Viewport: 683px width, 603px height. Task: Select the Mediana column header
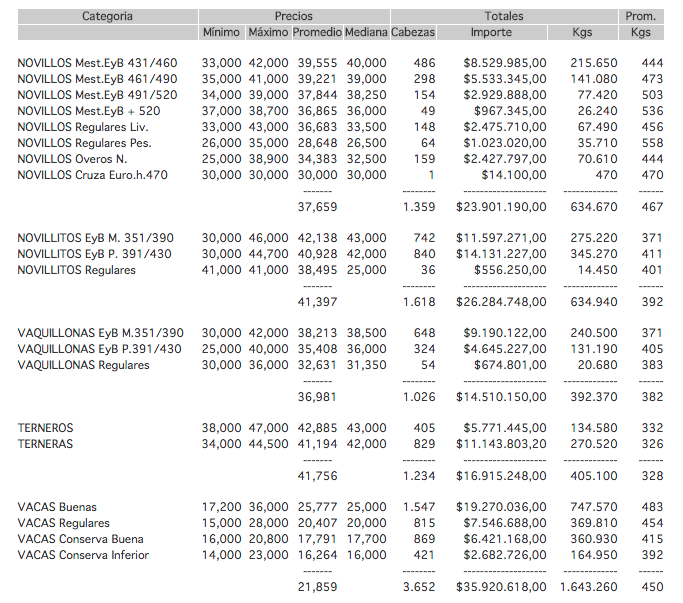(x=366, y=32)
